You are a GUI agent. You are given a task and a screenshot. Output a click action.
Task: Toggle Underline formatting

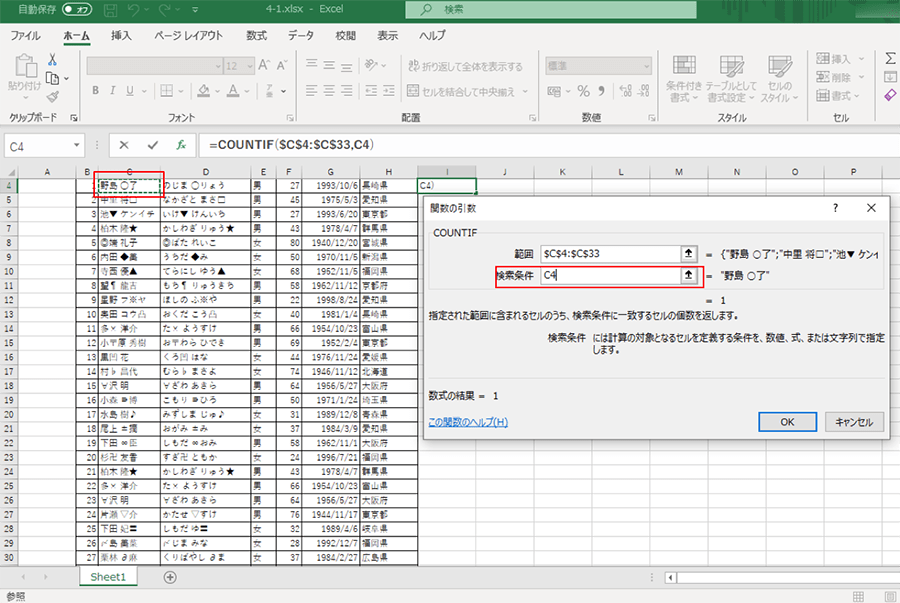[x=130, y=91]
